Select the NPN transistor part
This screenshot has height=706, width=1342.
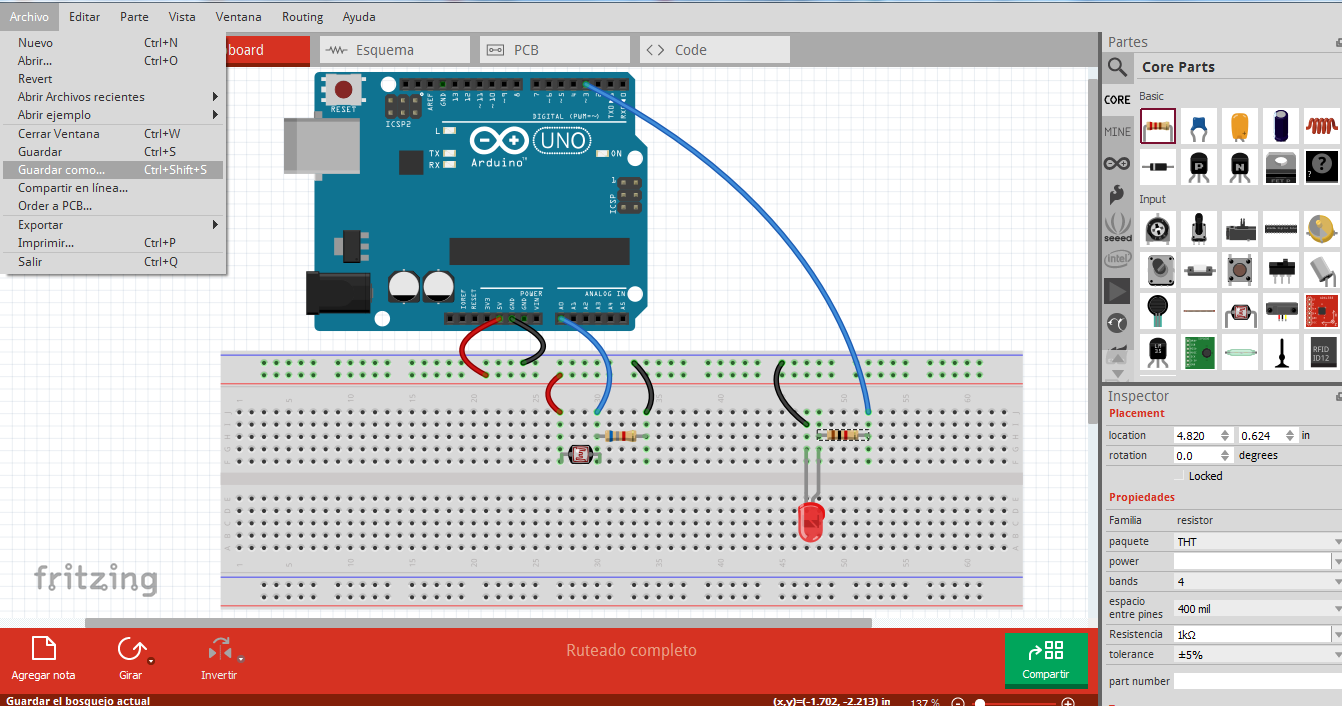(x=1240, y=167)
